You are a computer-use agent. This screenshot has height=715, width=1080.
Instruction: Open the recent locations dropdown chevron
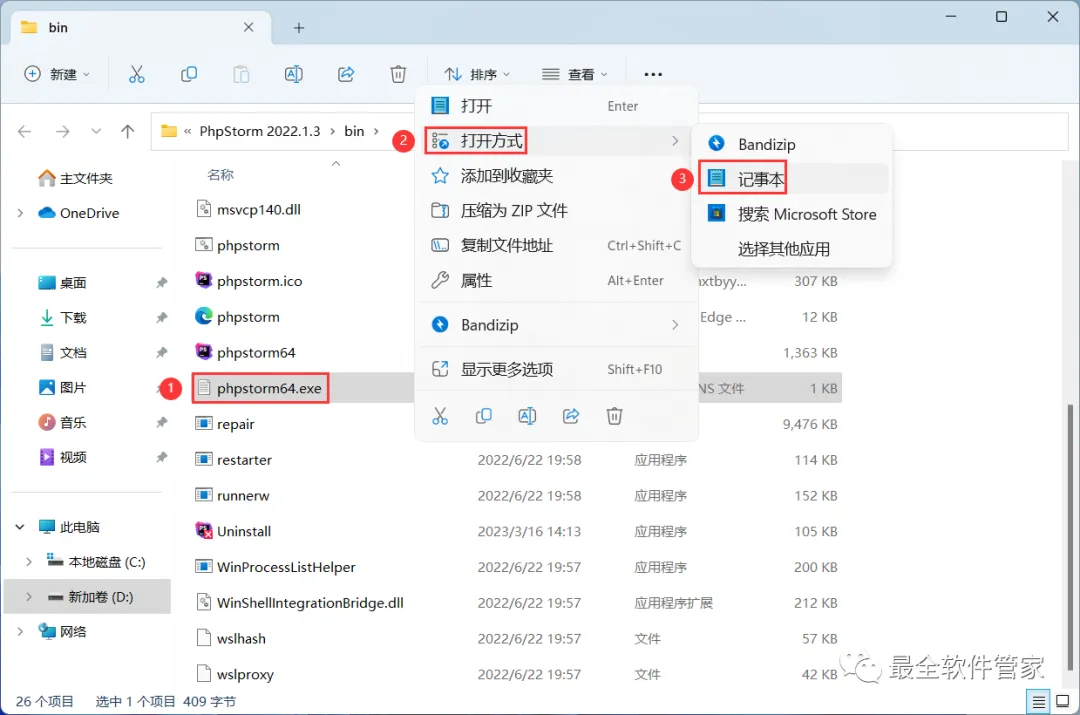pos(96,131)
